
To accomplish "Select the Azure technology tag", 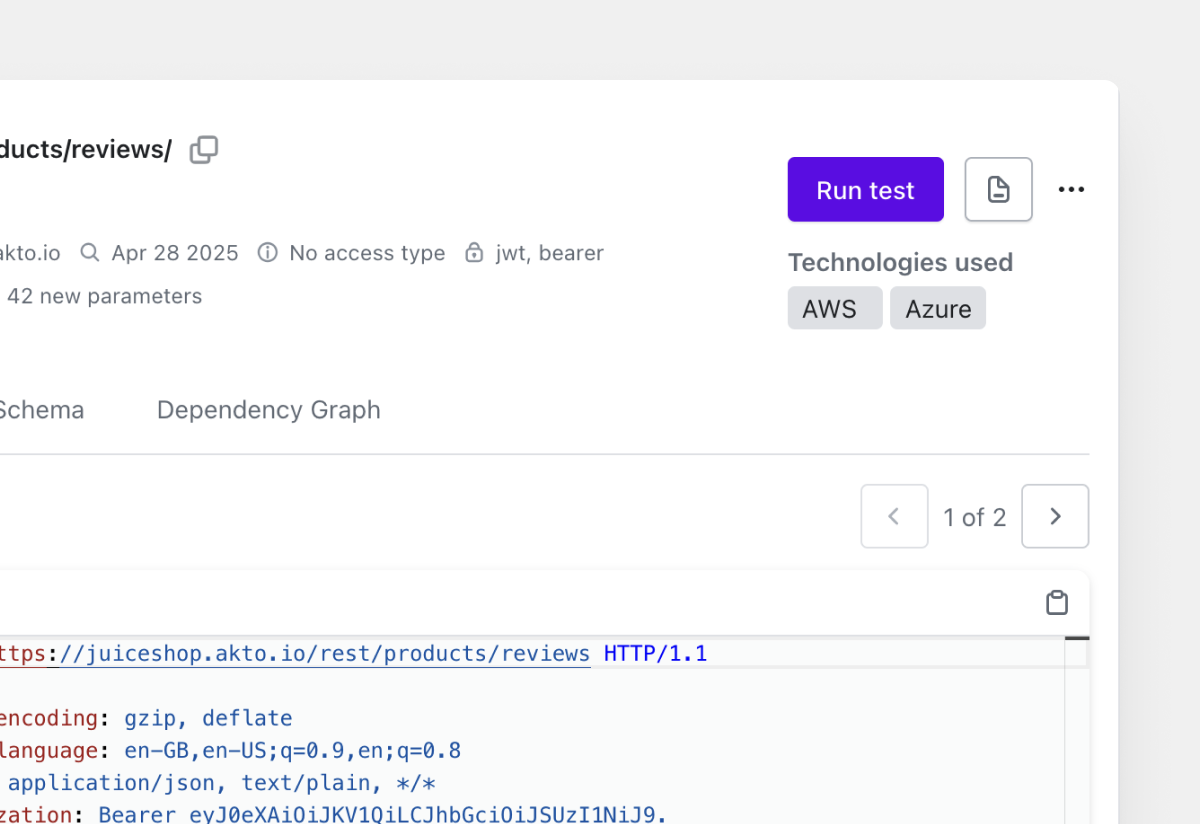I will [x=937, y=308].
